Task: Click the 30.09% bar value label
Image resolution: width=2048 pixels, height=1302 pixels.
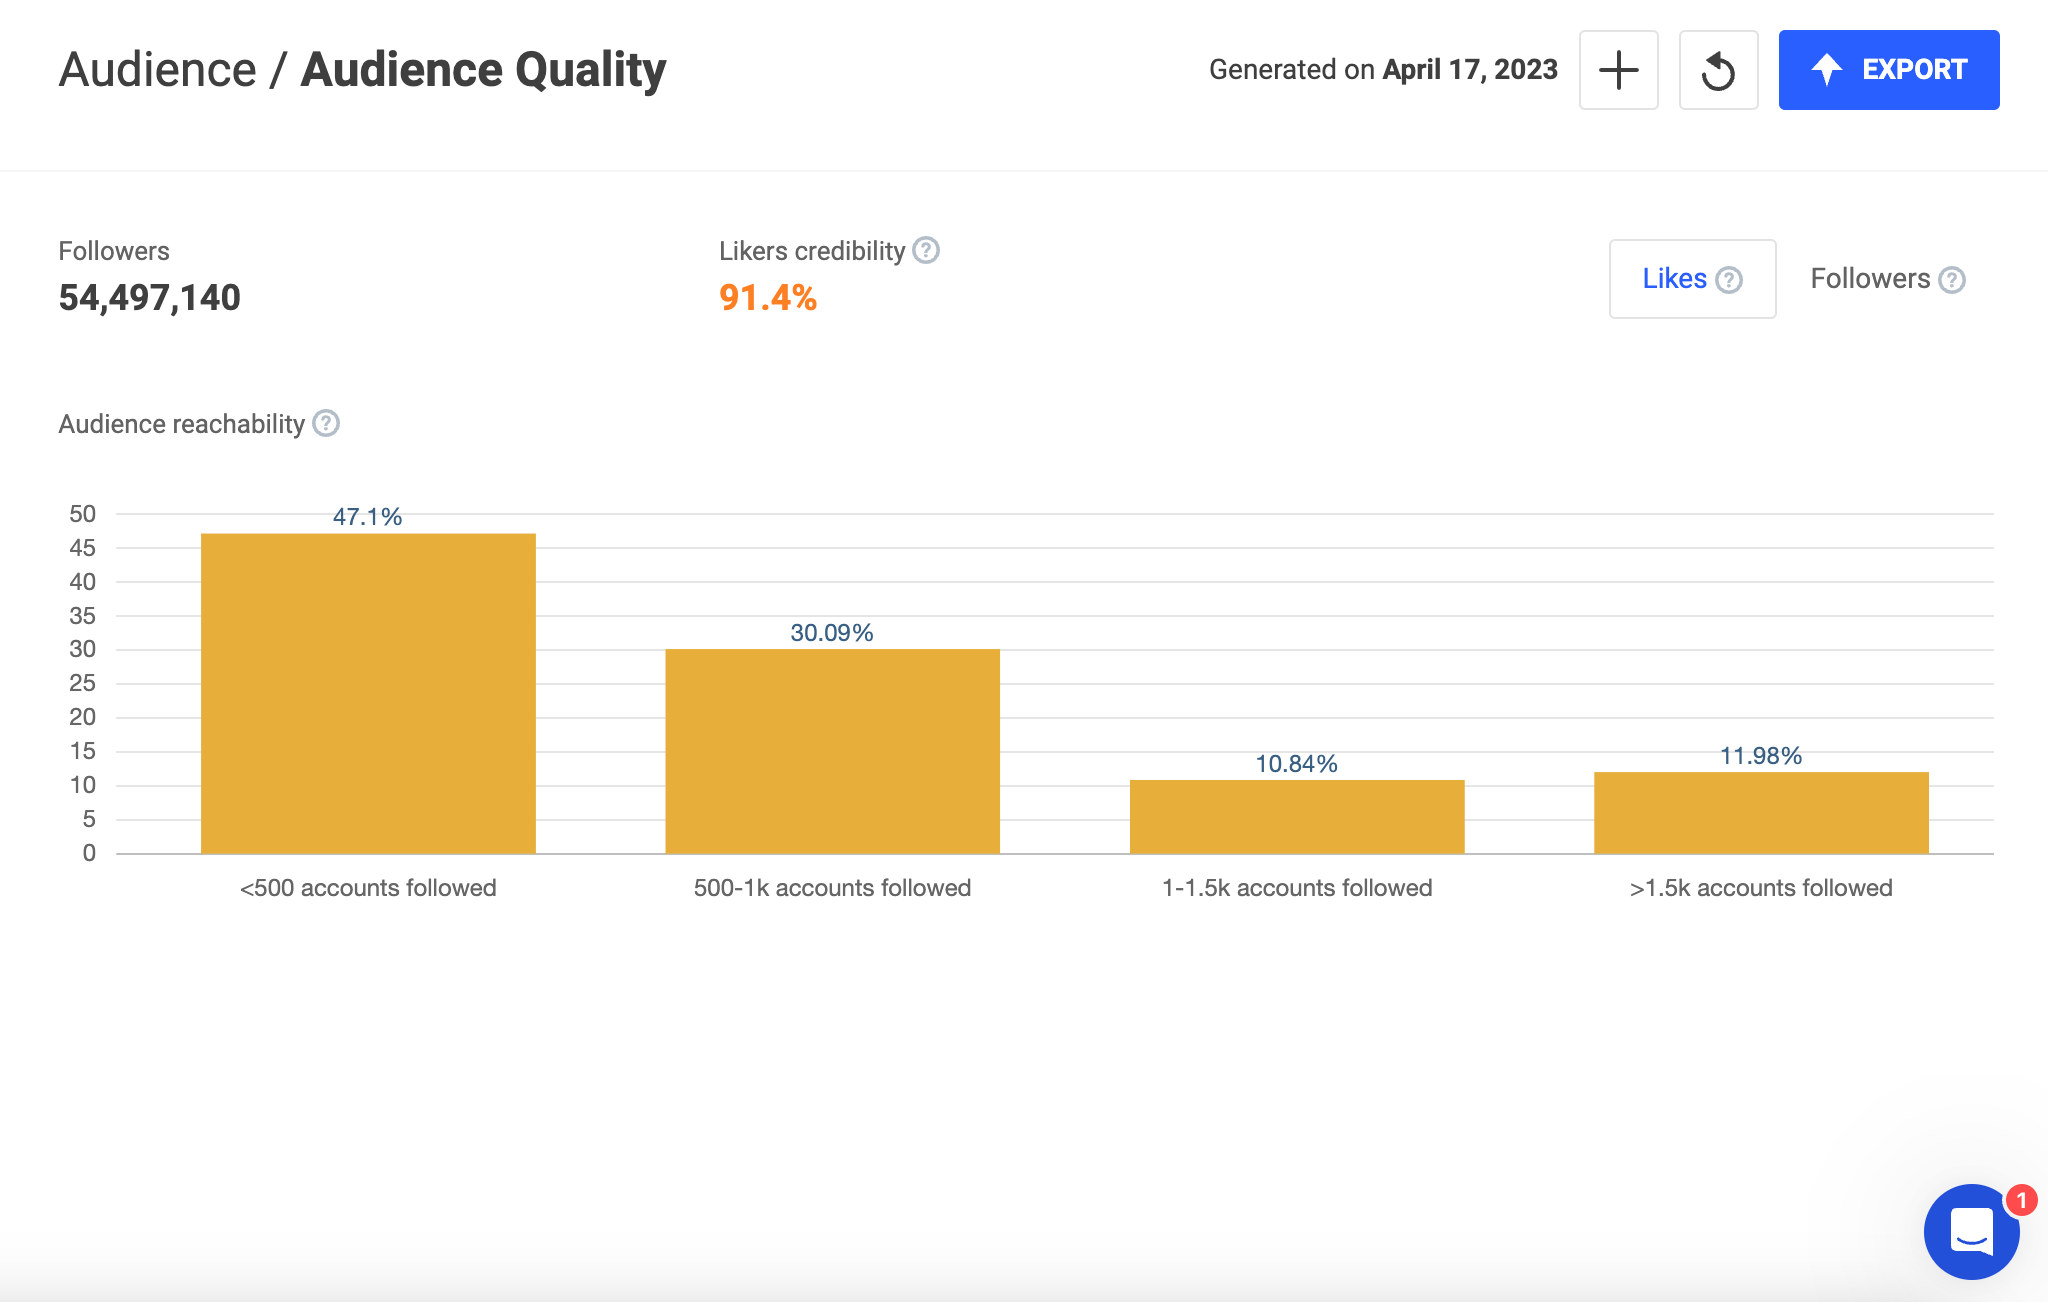Action: (832, 633)
